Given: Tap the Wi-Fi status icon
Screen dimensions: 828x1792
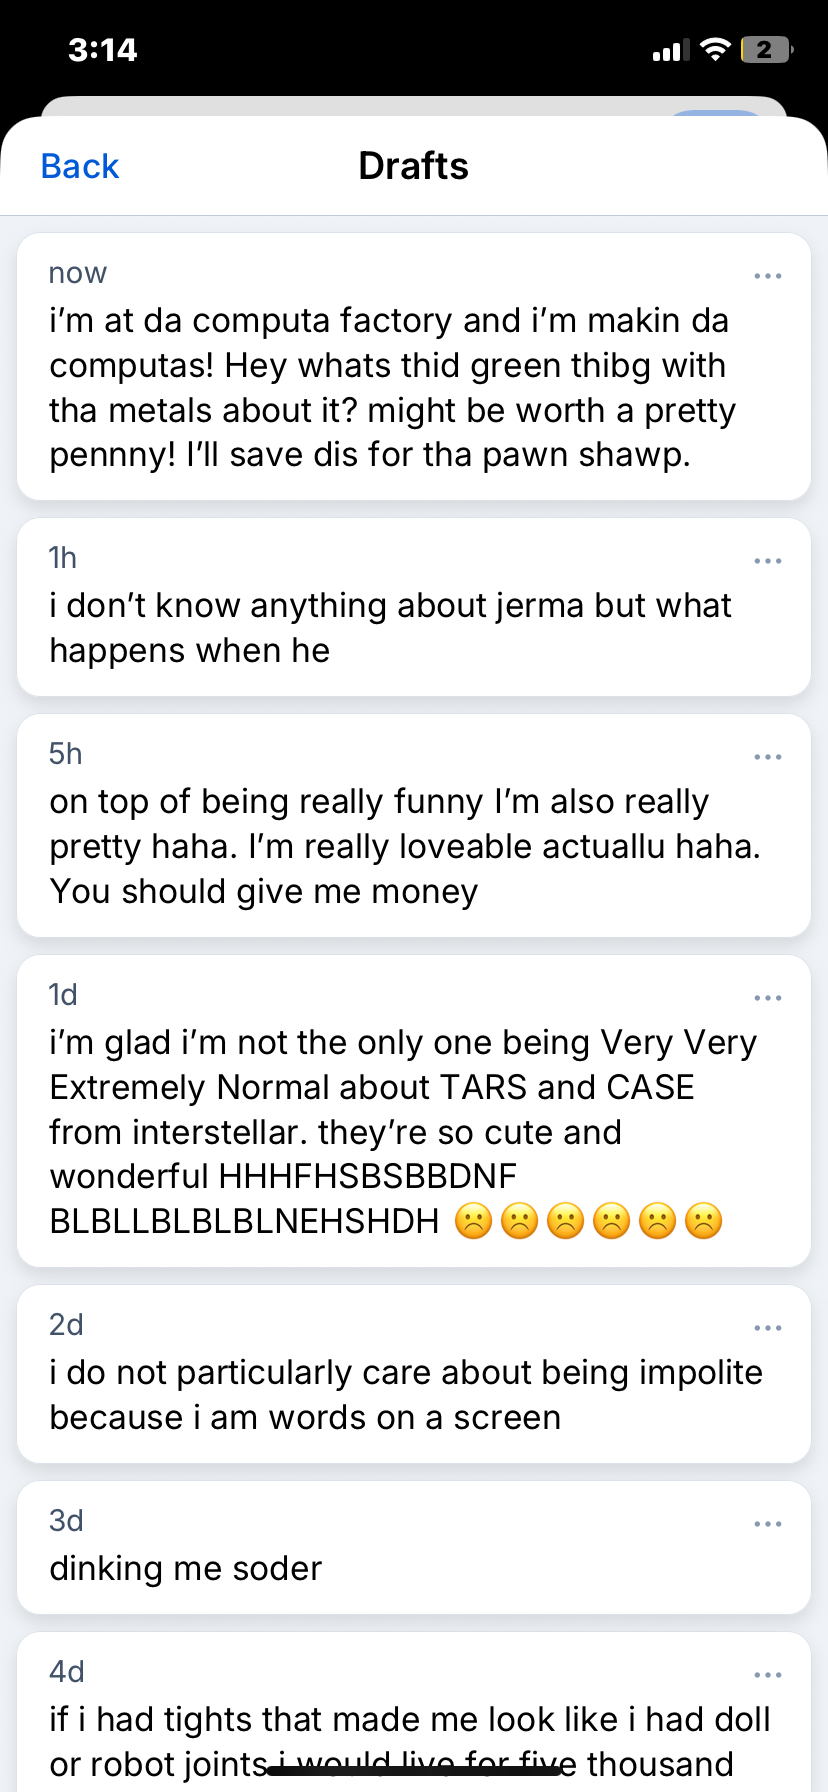Looking at the screenshot, I should tap(715, 50).
